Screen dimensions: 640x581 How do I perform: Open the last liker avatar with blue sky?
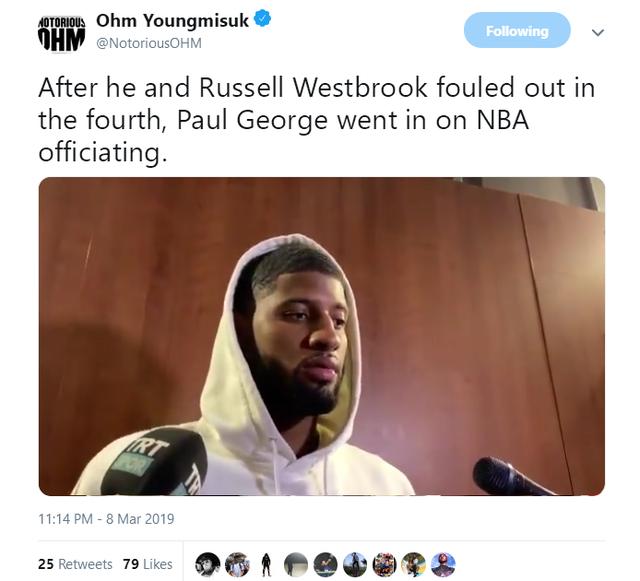pyautogui.click(x=443, y=564)
